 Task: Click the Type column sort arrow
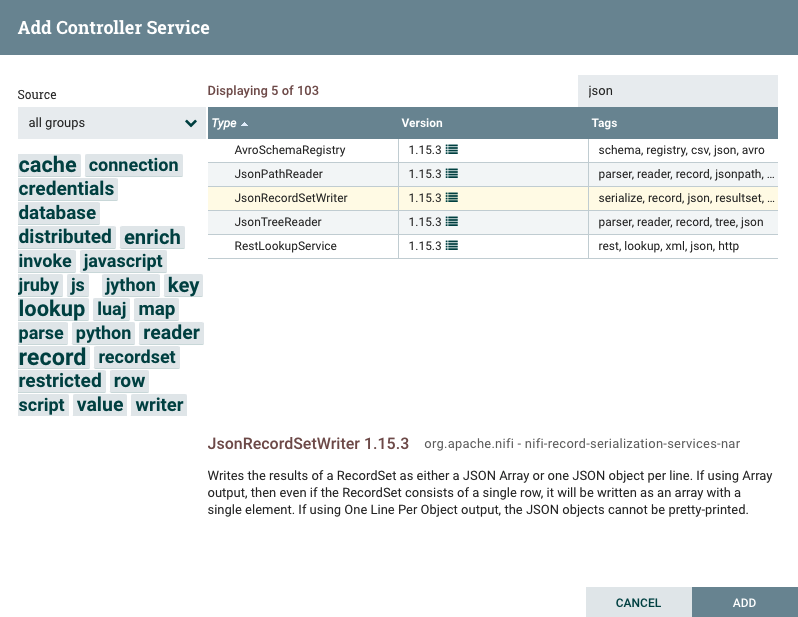tap(244, 124)
